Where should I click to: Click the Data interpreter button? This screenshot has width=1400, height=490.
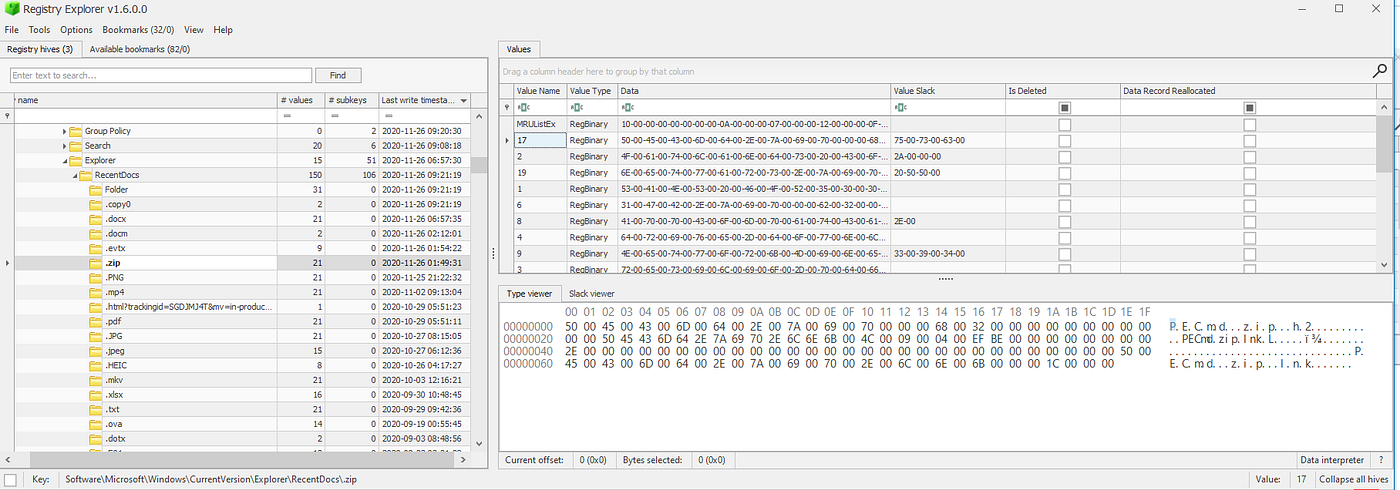click(1331, 460)
